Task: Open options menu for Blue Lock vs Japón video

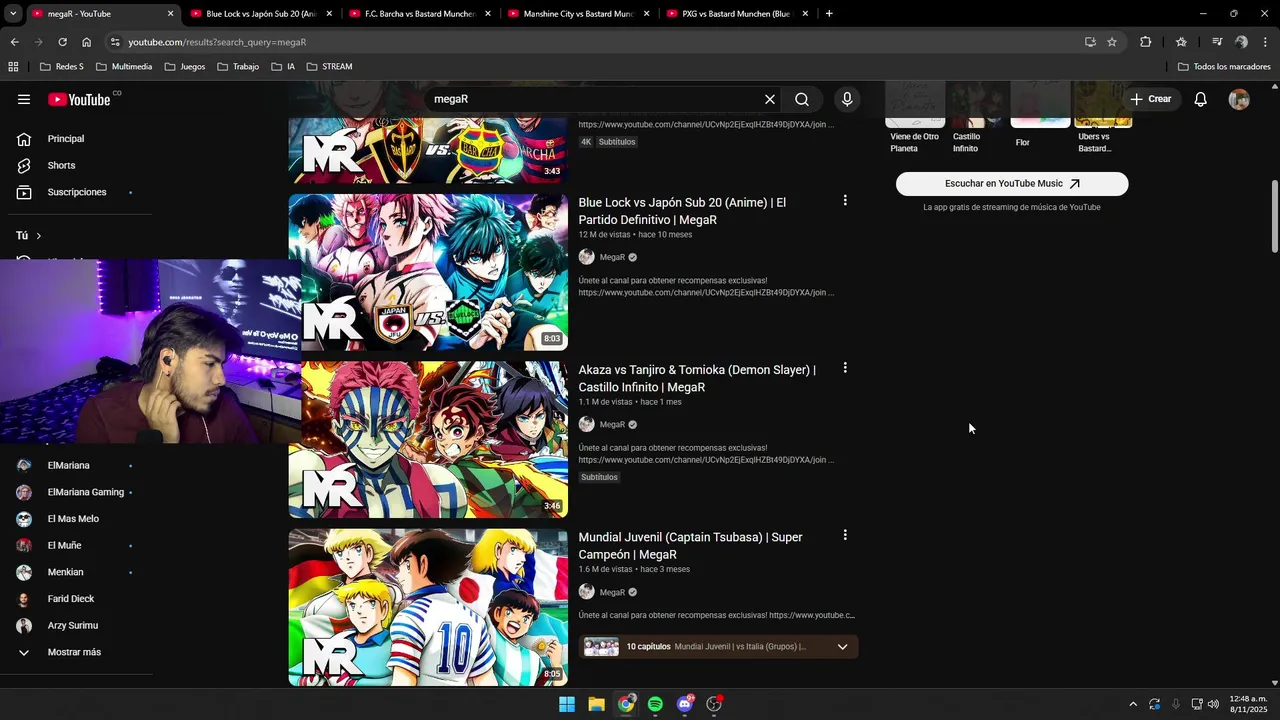Action: [x=845, y=200]
